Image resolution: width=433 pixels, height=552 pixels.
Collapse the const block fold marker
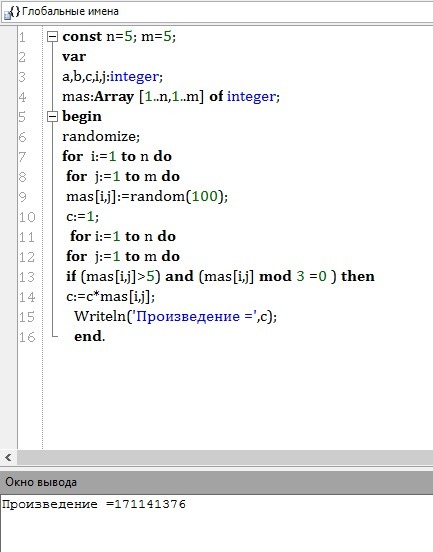52,37
